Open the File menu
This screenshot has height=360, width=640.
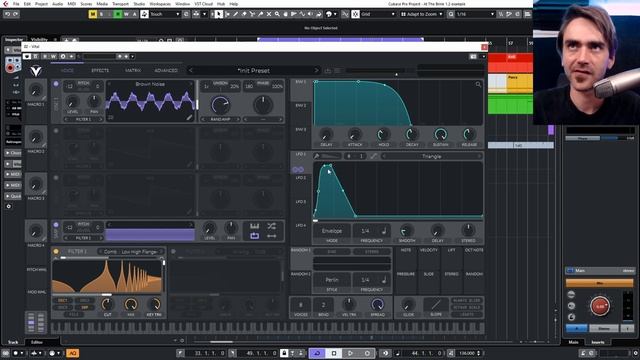(16, 4)
